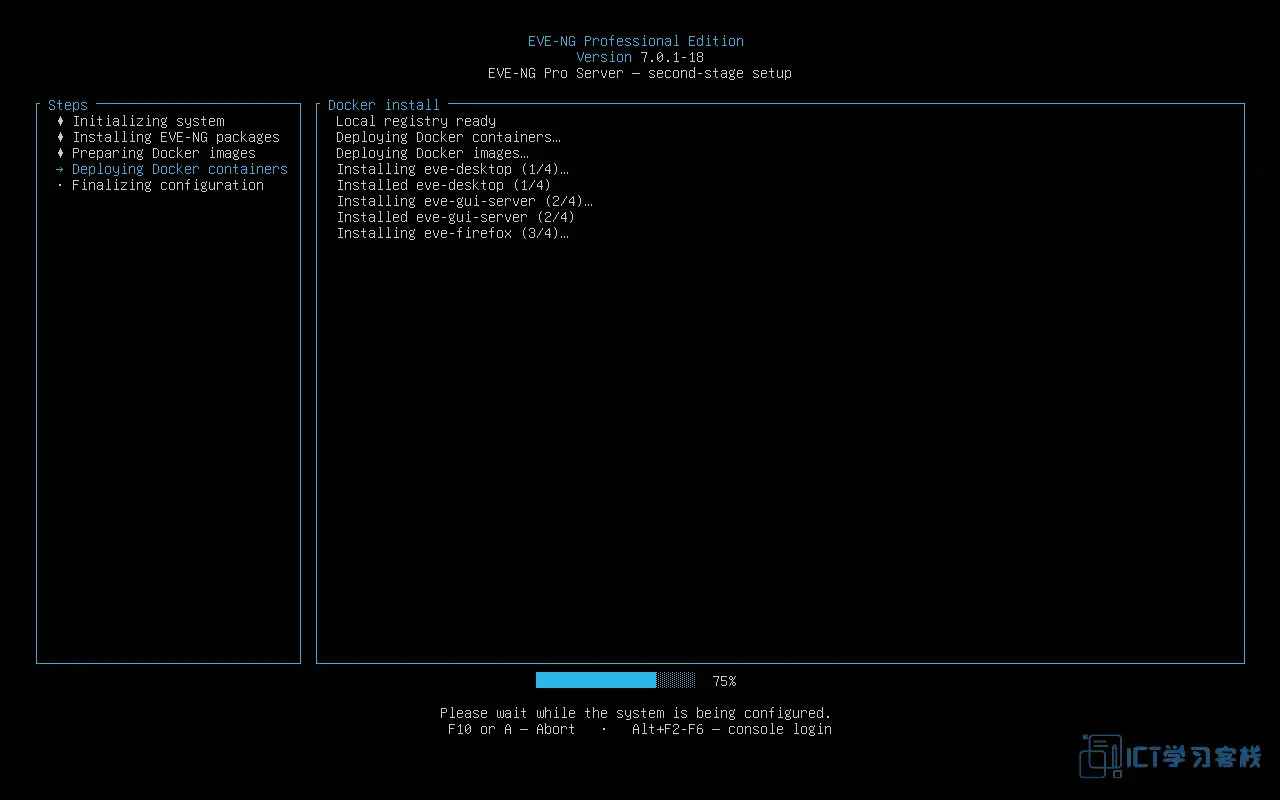
Task: Click the 'Deploying Docker images…' log line
Action: point(432,153)
